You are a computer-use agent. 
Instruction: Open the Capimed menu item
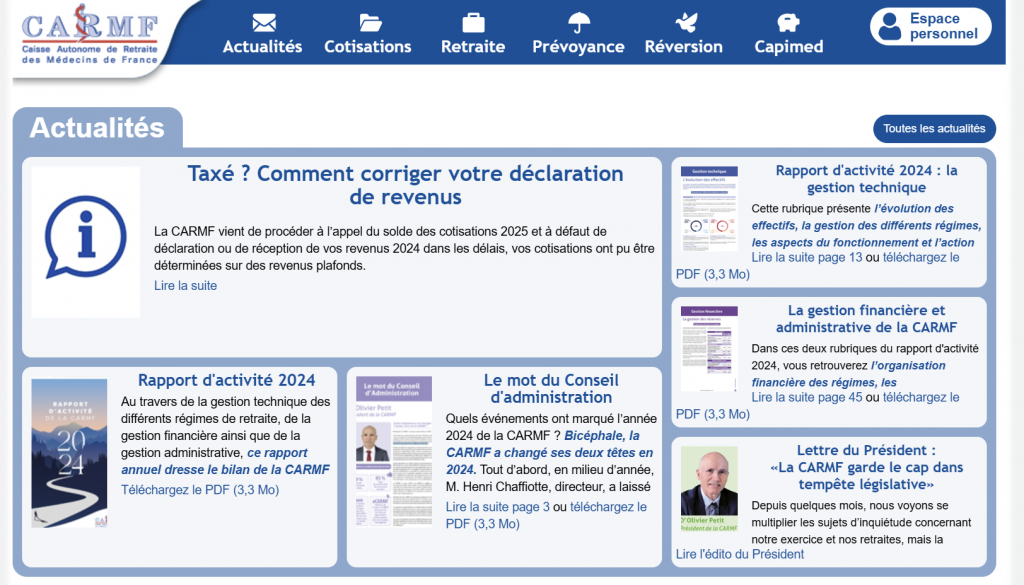click(x=789, y=46)
